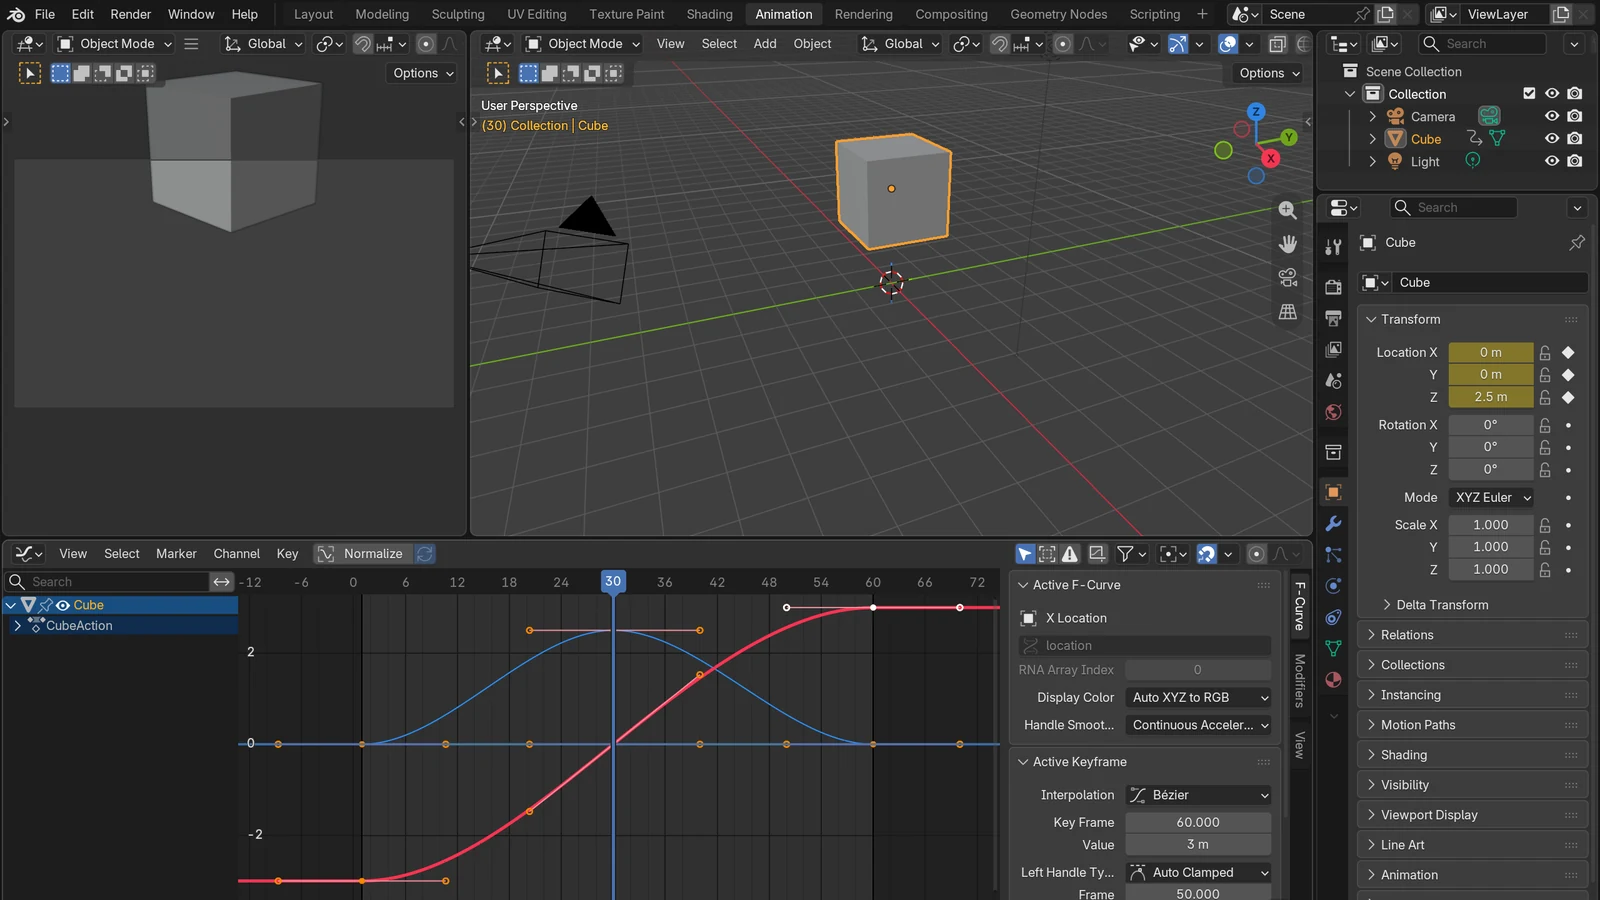
Task: Toggle Cube channel visibility eye in graph editor
Action: [63, 605]
